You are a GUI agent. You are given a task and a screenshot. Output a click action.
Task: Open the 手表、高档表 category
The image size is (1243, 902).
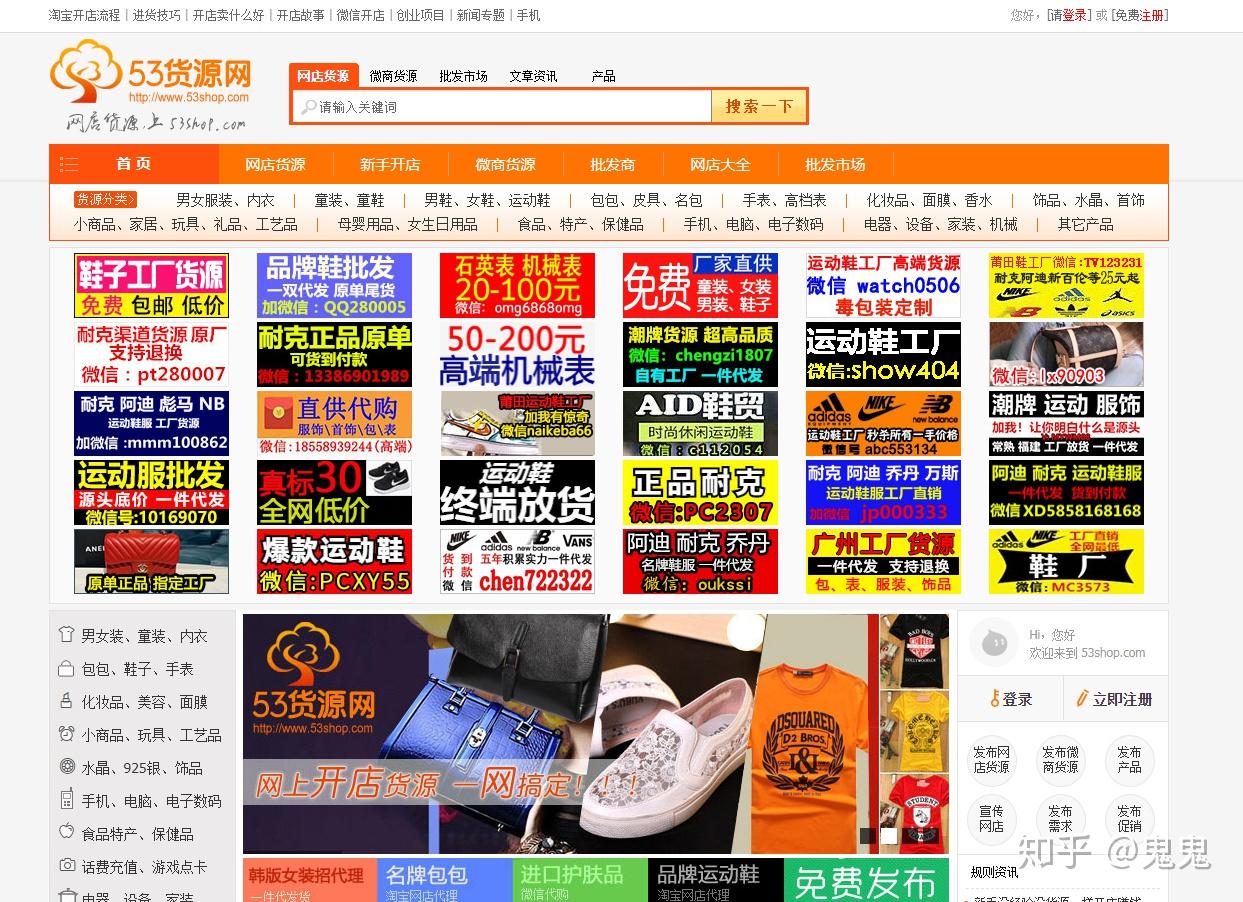784,200
